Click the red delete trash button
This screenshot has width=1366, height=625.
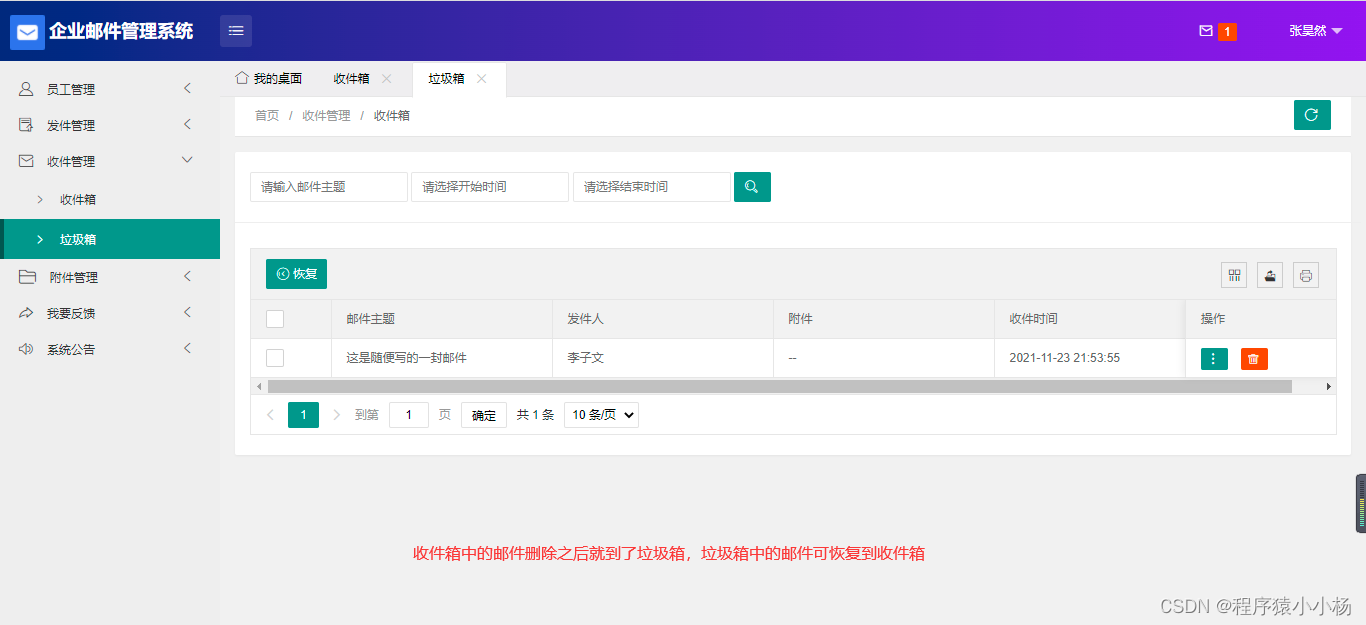coord(1254,359)
